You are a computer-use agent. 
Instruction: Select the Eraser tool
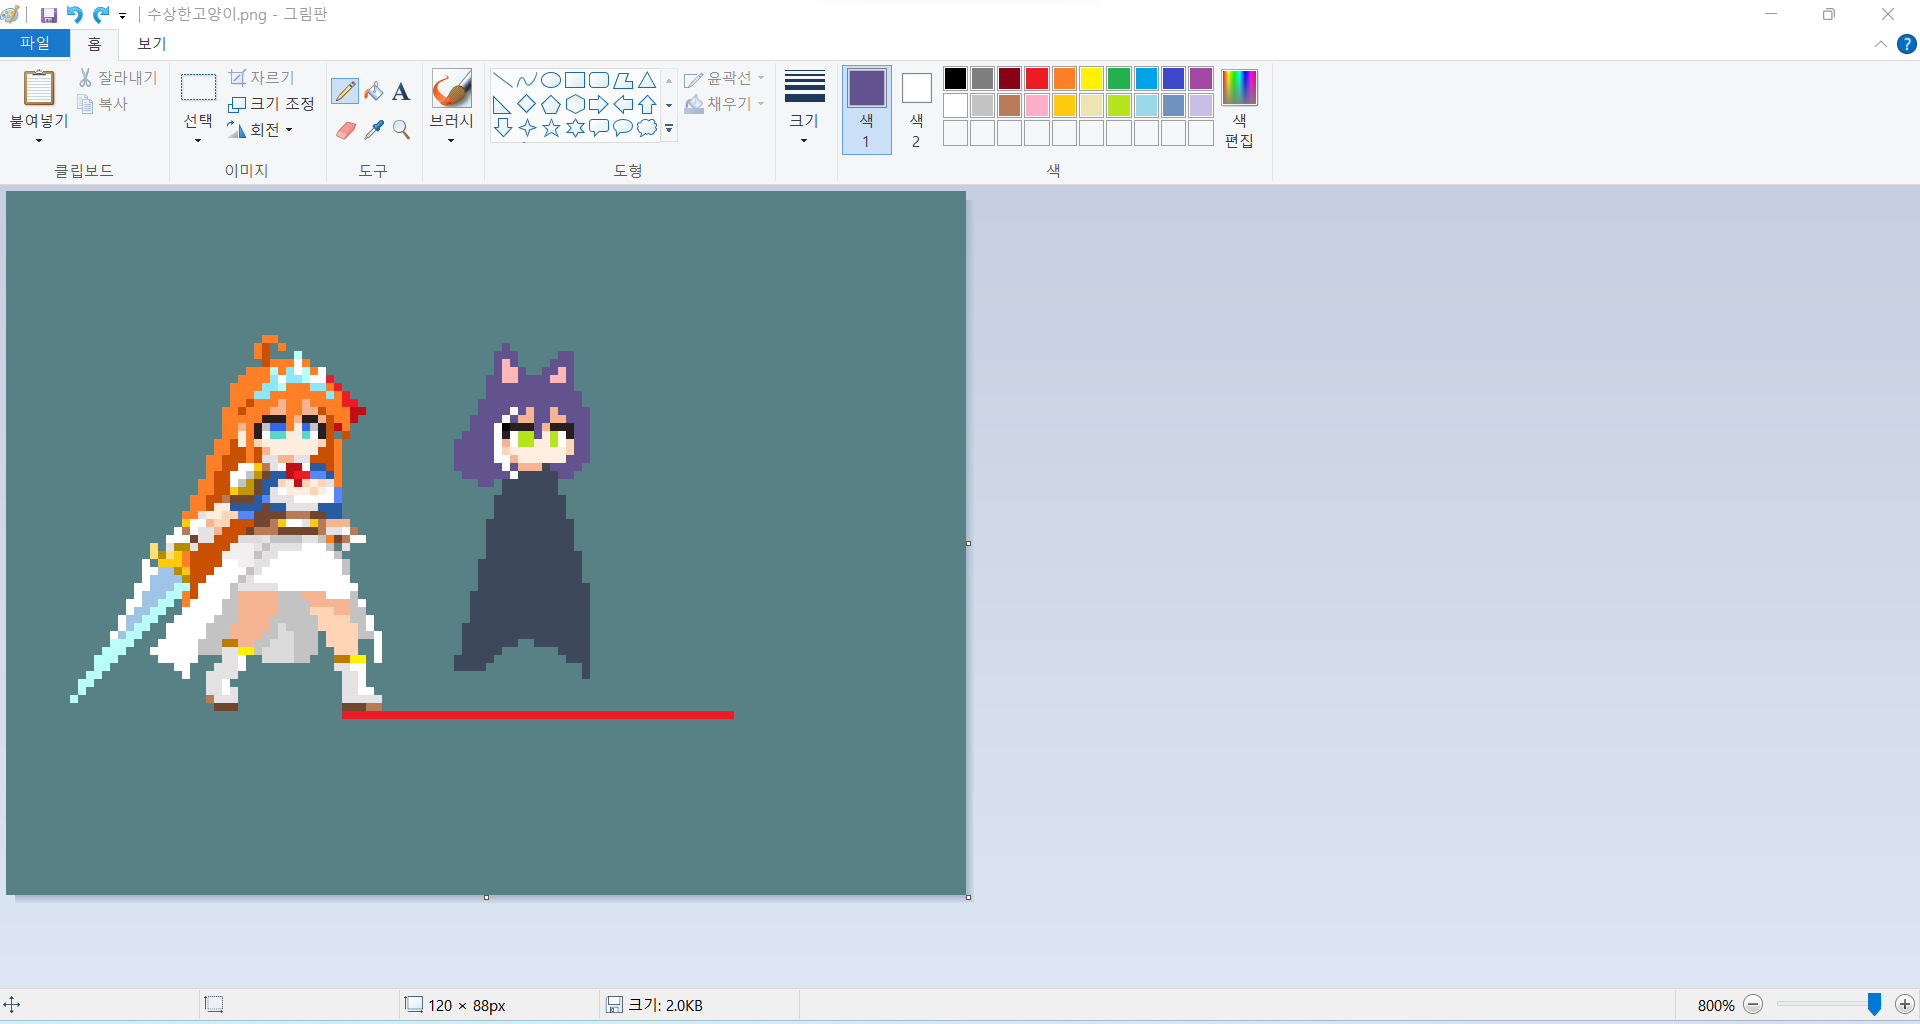click(x=345, y=130)
